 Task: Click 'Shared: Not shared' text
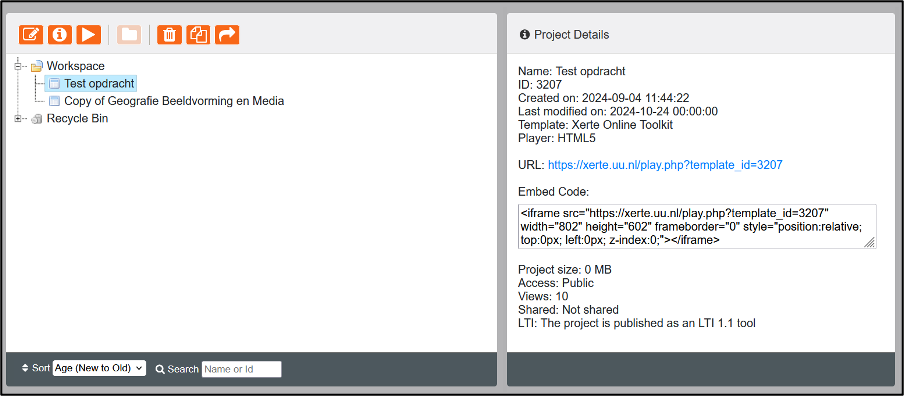coord(568,310)
